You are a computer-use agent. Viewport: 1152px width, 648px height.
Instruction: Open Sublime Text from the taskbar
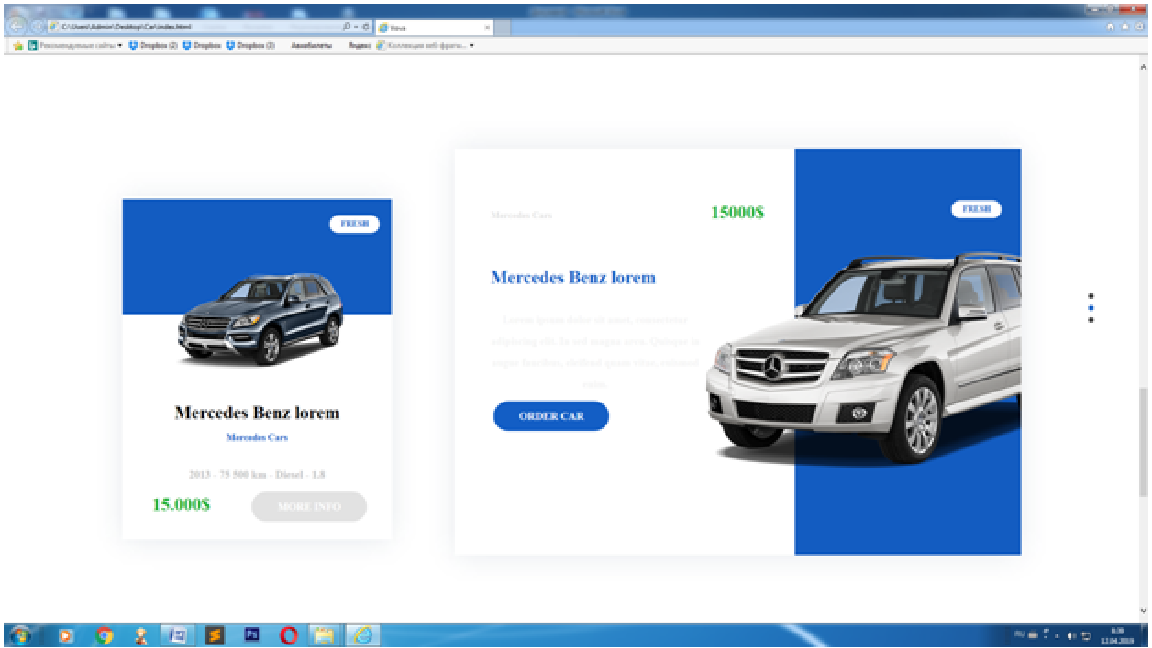215,636
